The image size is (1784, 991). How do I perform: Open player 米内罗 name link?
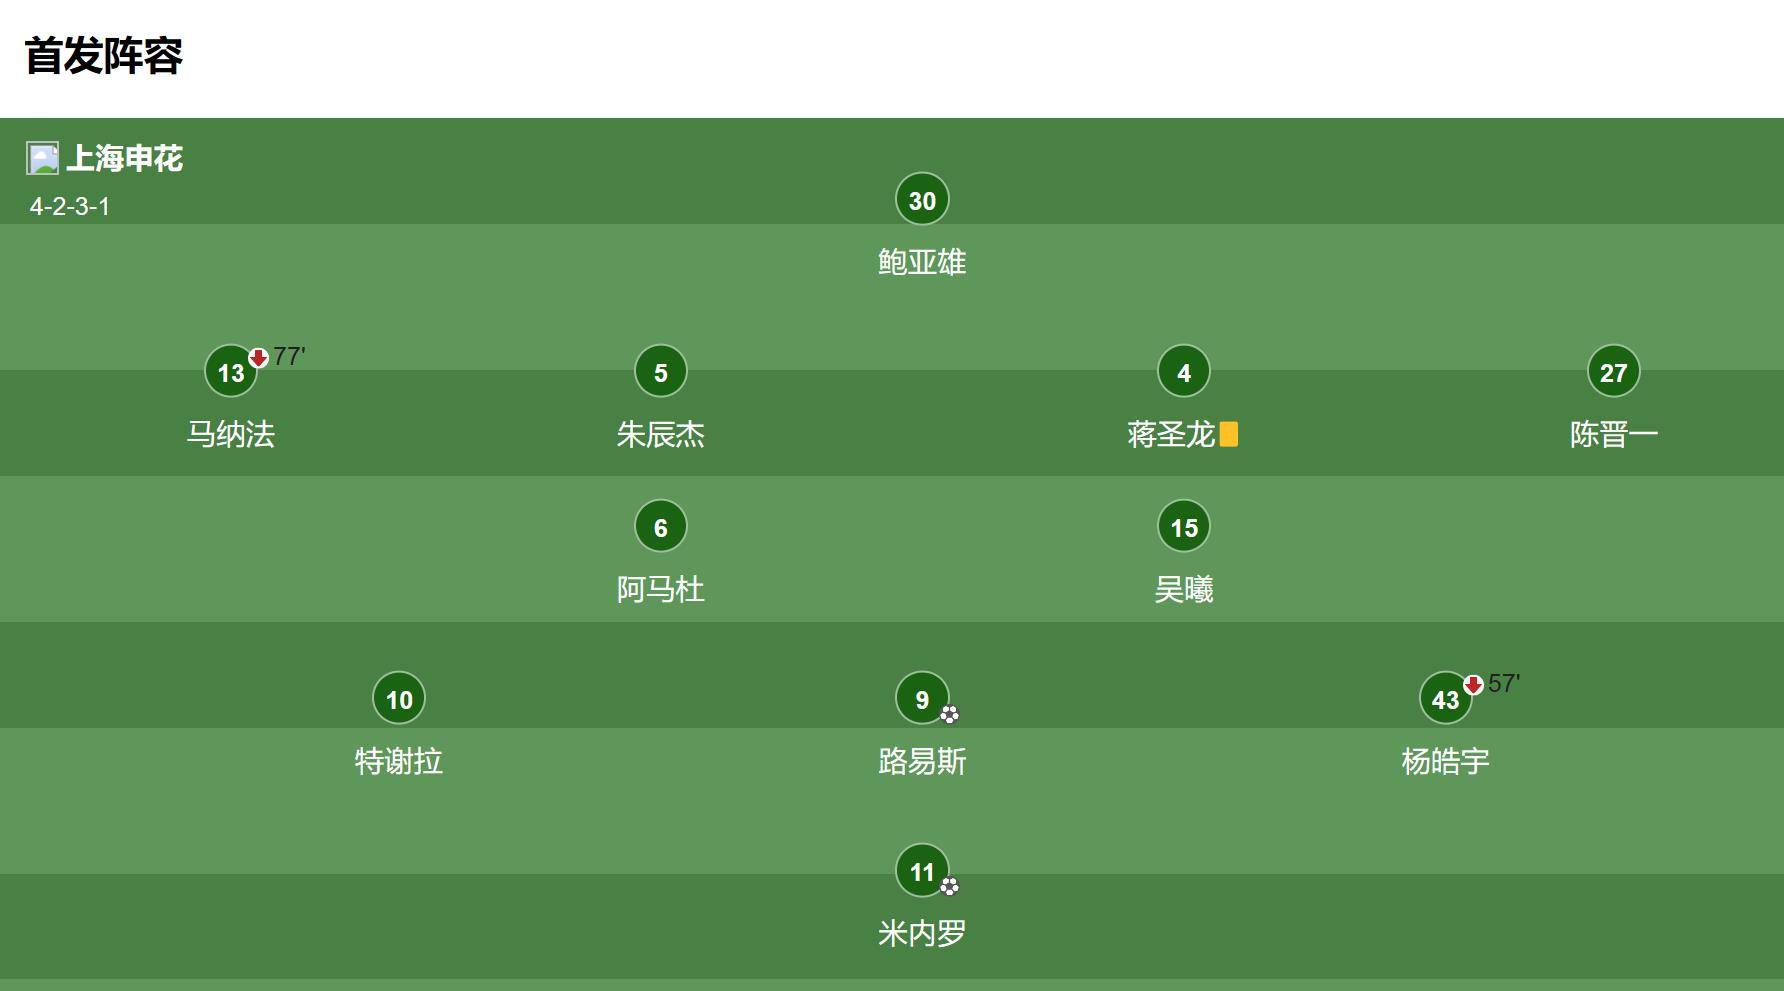click(922, 933)
